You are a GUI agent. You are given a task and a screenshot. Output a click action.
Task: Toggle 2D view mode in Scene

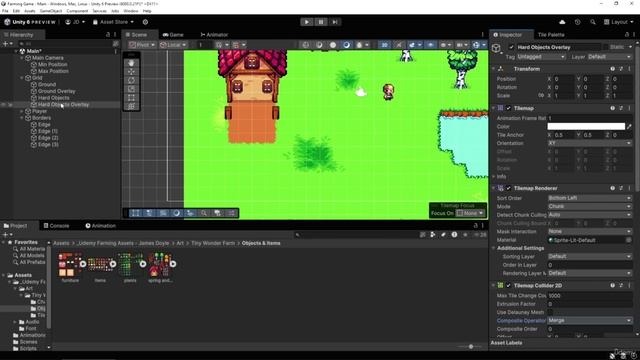tap(384, 45)
